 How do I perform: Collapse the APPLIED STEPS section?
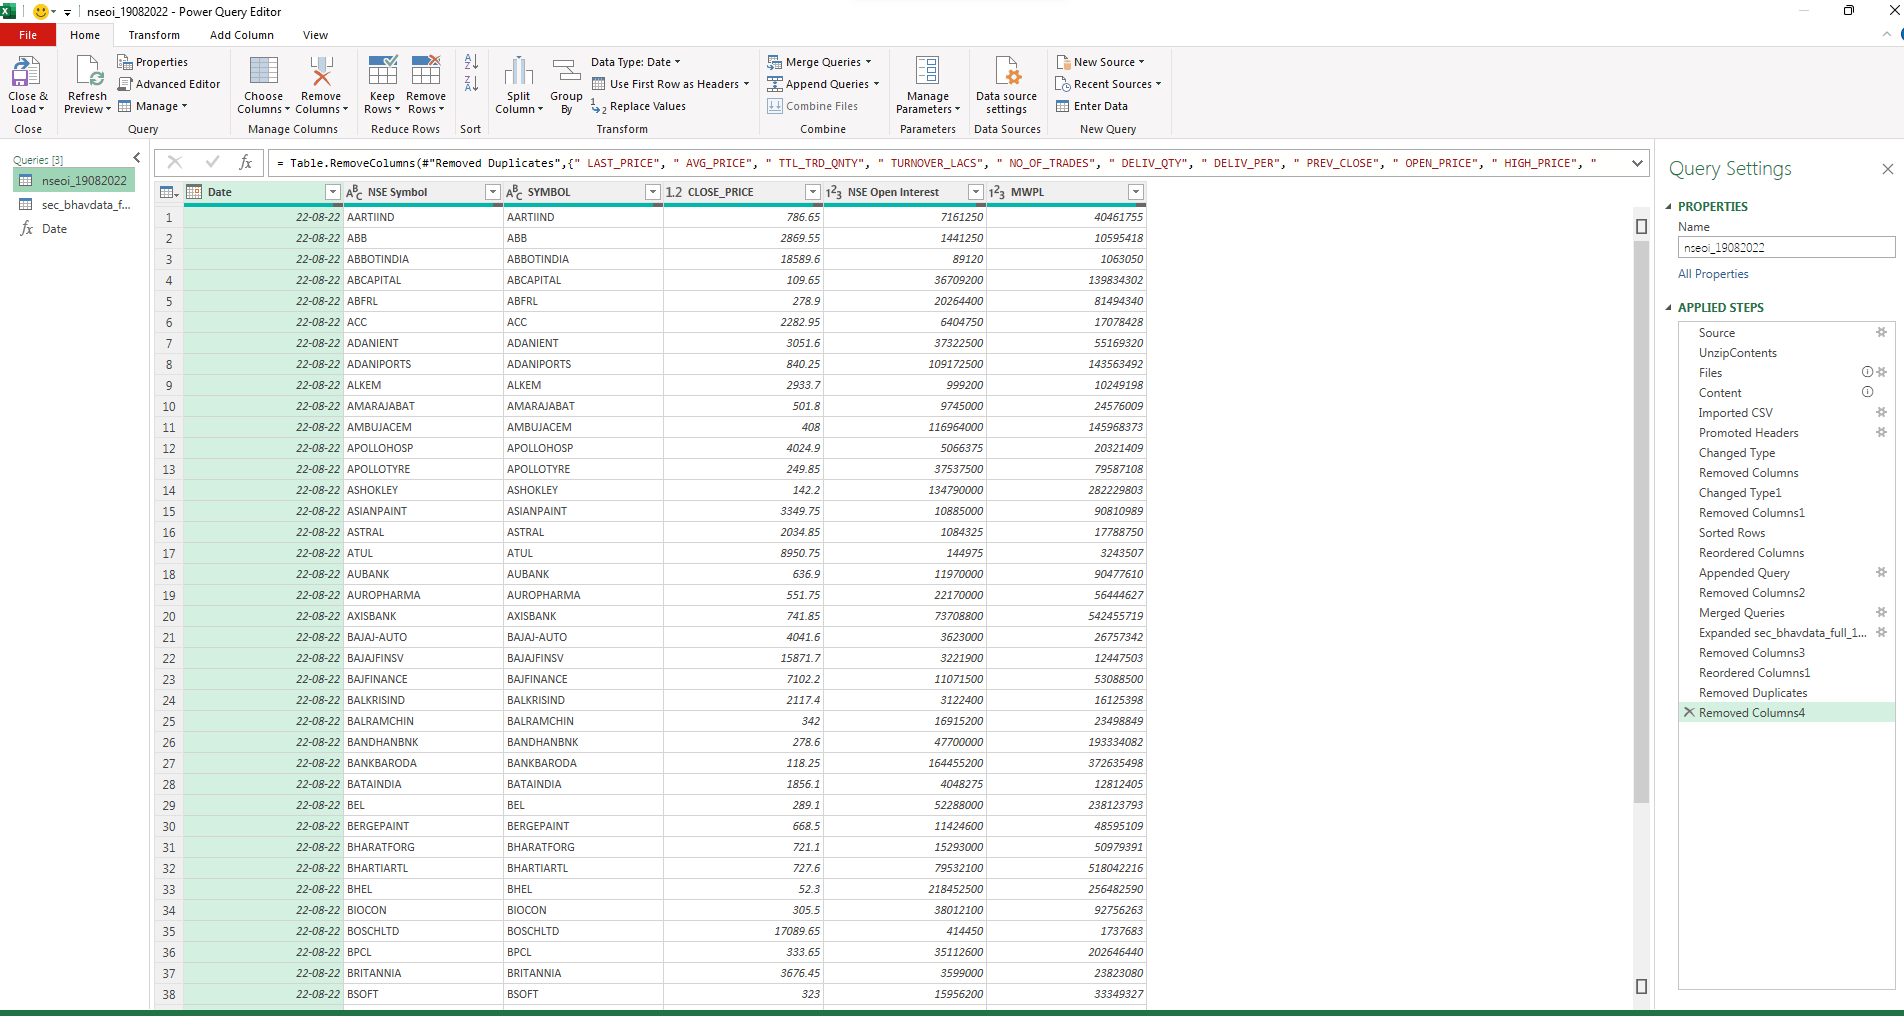click(1668, 307)
